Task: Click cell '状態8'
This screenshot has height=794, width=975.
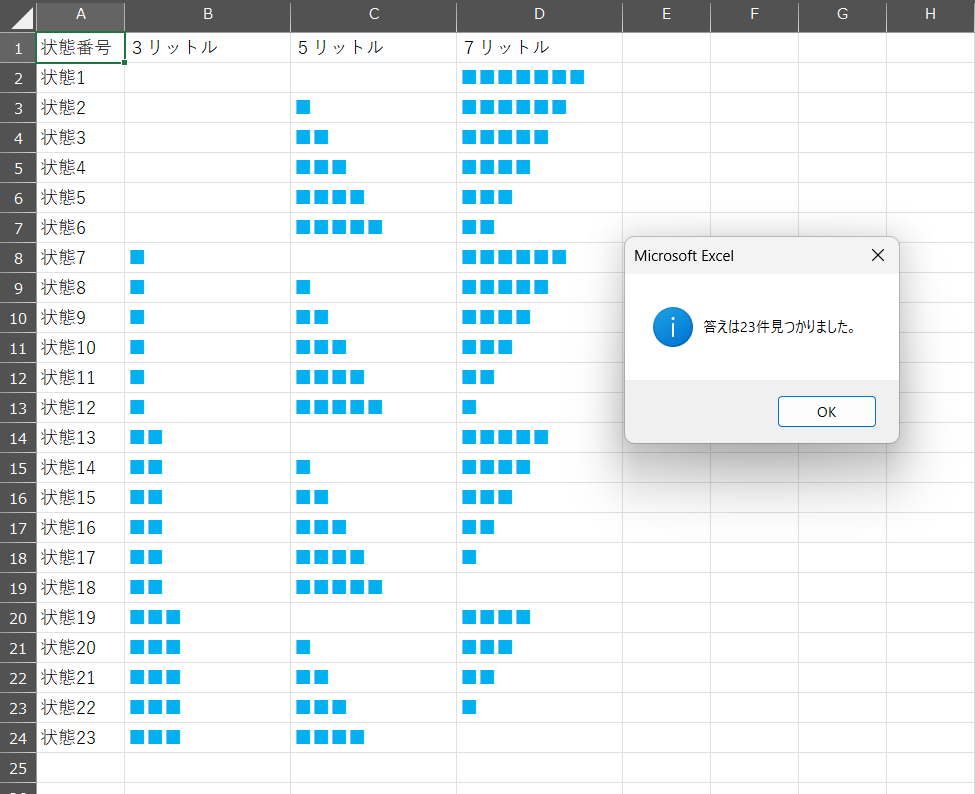Action: 80,287
